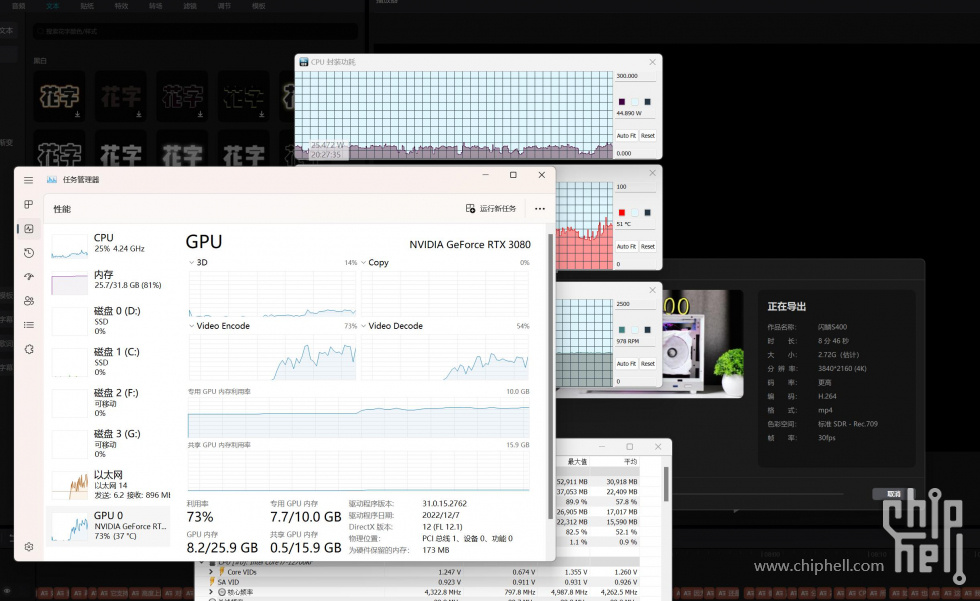Image resolution: width=980 pixels, height=601 pixels.
Task: Open the Video Decode graph dropdown
Action: [391, 326]
